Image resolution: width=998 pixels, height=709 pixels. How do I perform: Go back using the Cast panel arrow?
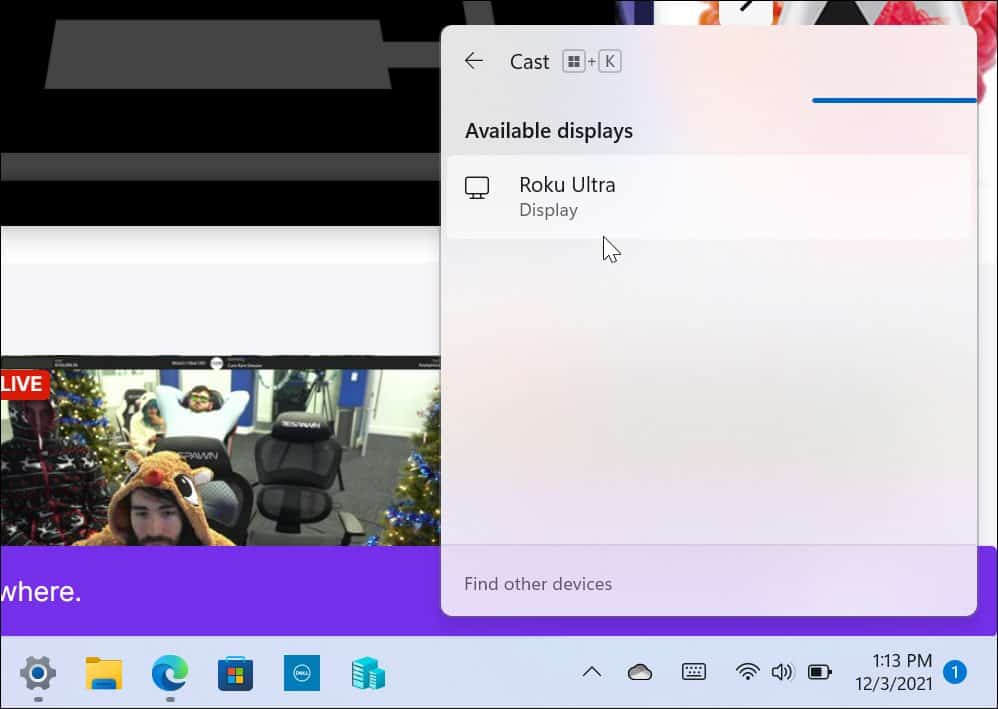(x=474, y=61)
